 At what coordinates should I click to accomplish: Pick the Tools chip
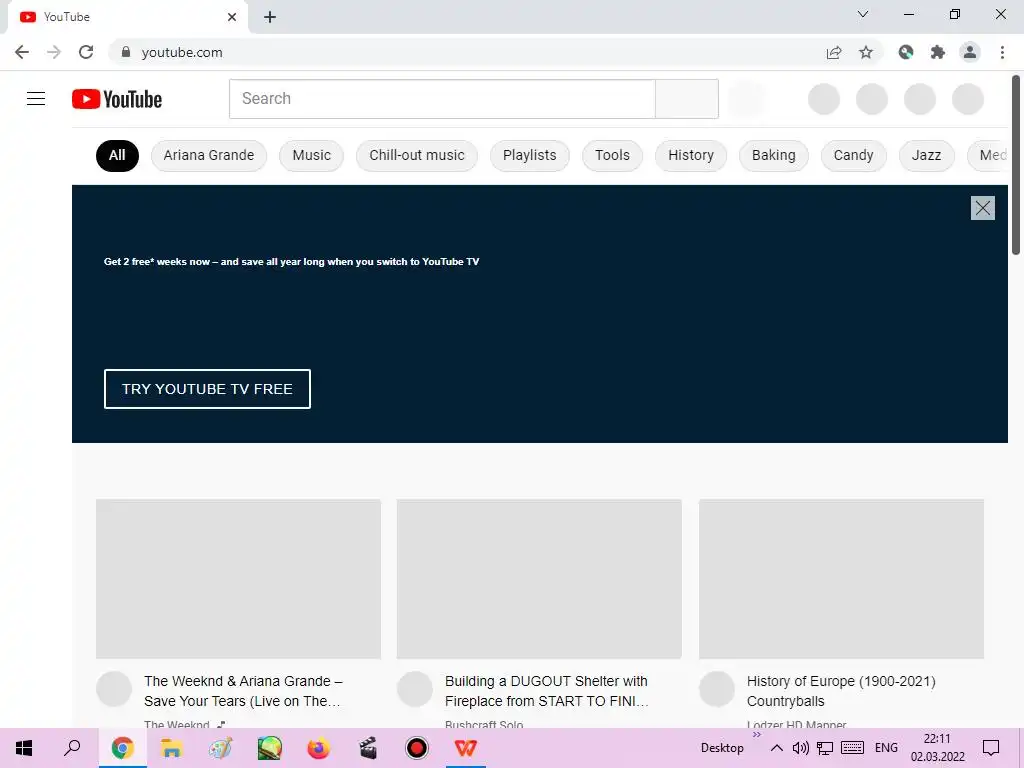pyautogui.click(x=613, y=155)
